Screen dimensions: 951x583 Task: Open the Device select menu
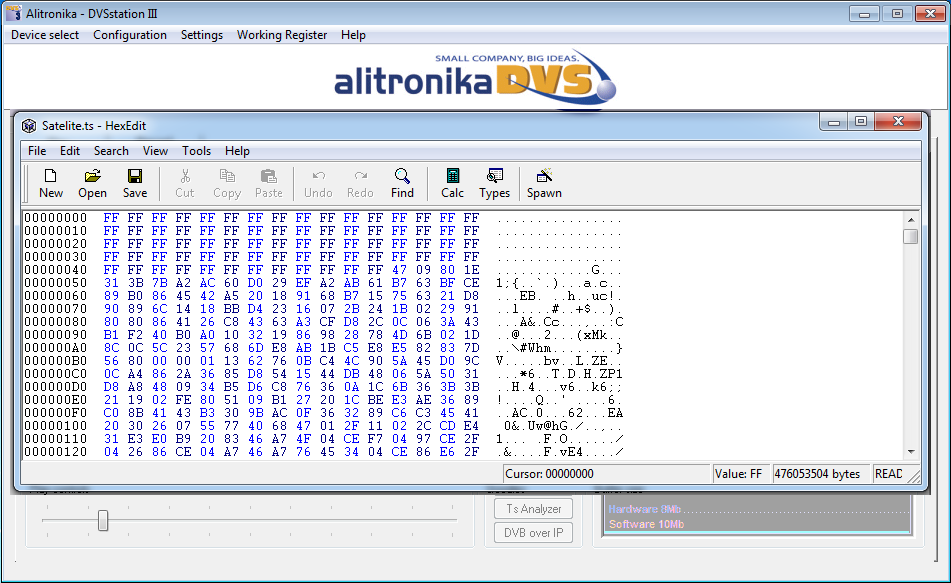click(x=45, y=35)
